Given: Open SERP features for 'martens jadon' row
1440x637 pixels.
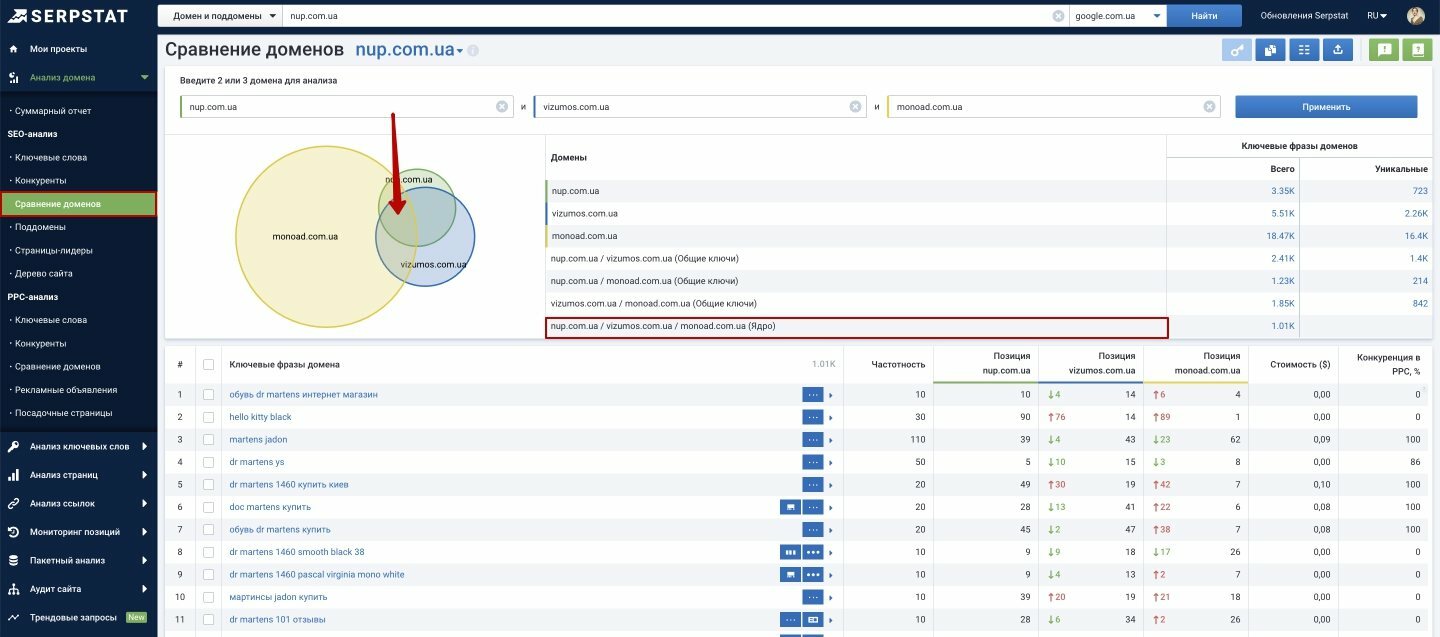Looking at the screenshot, I should (813, 439).
